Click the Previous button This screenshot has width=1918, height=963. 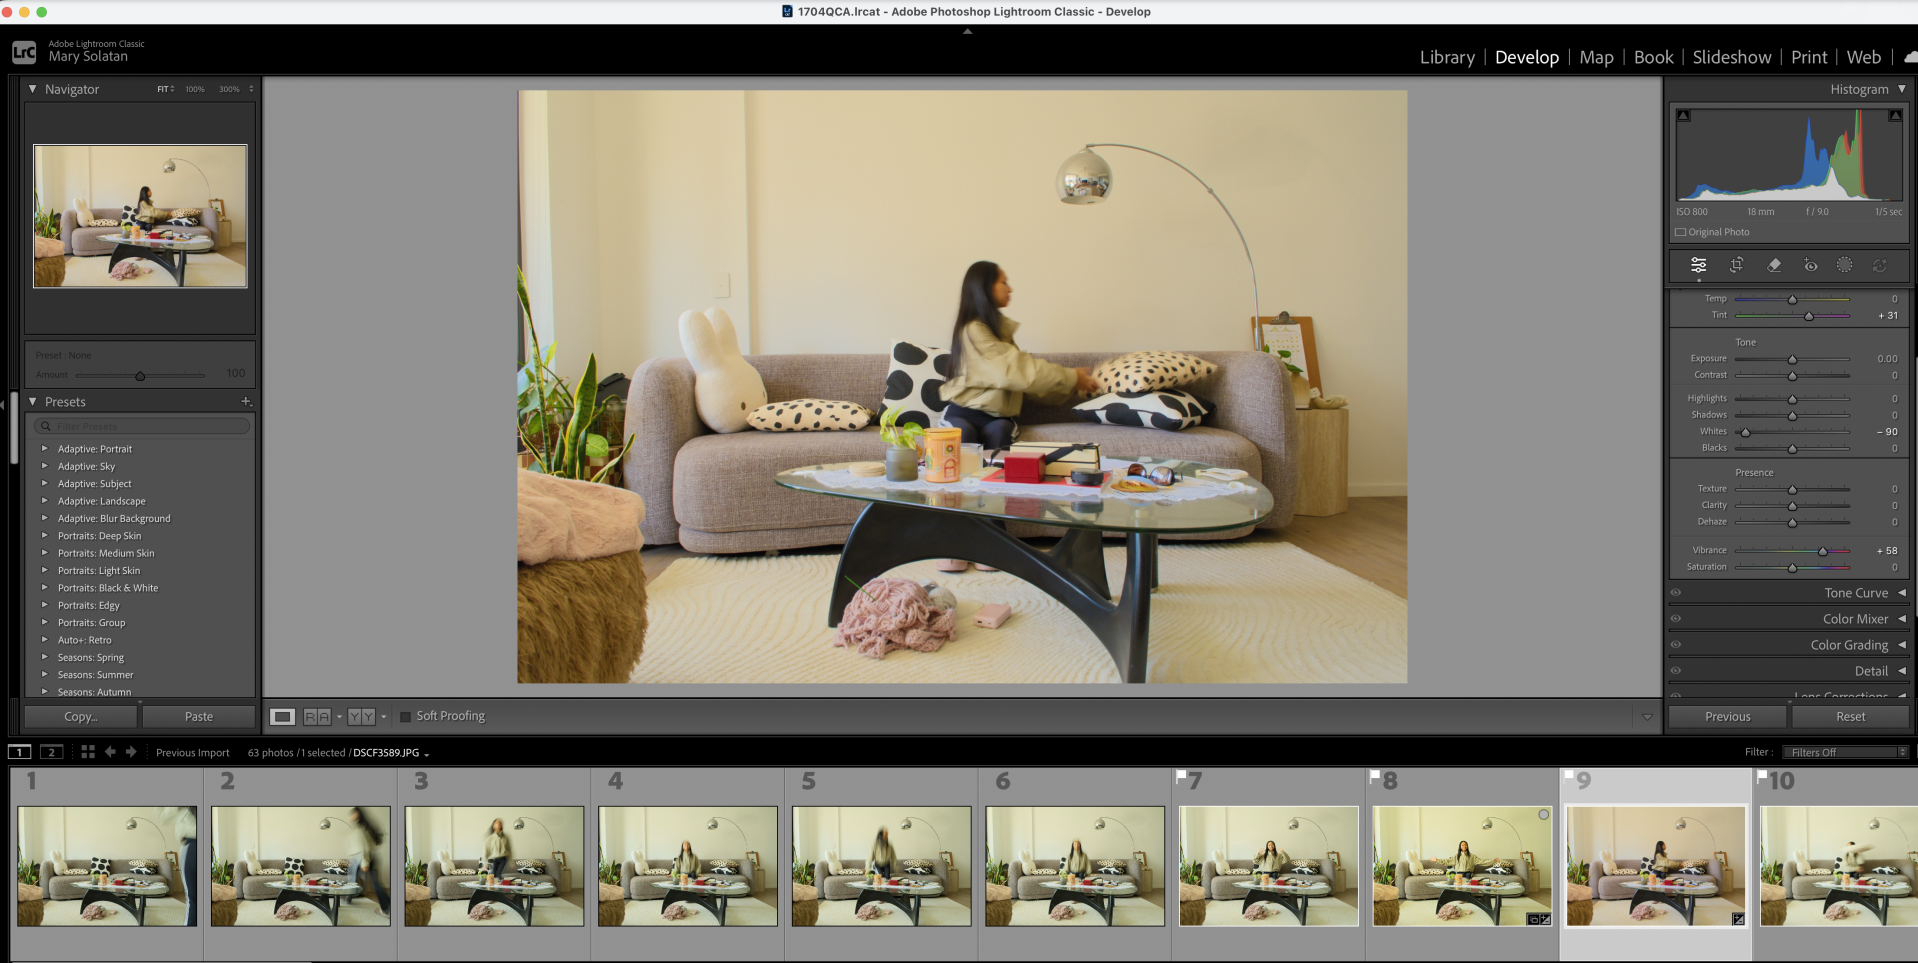click(x=1728, y=717)
